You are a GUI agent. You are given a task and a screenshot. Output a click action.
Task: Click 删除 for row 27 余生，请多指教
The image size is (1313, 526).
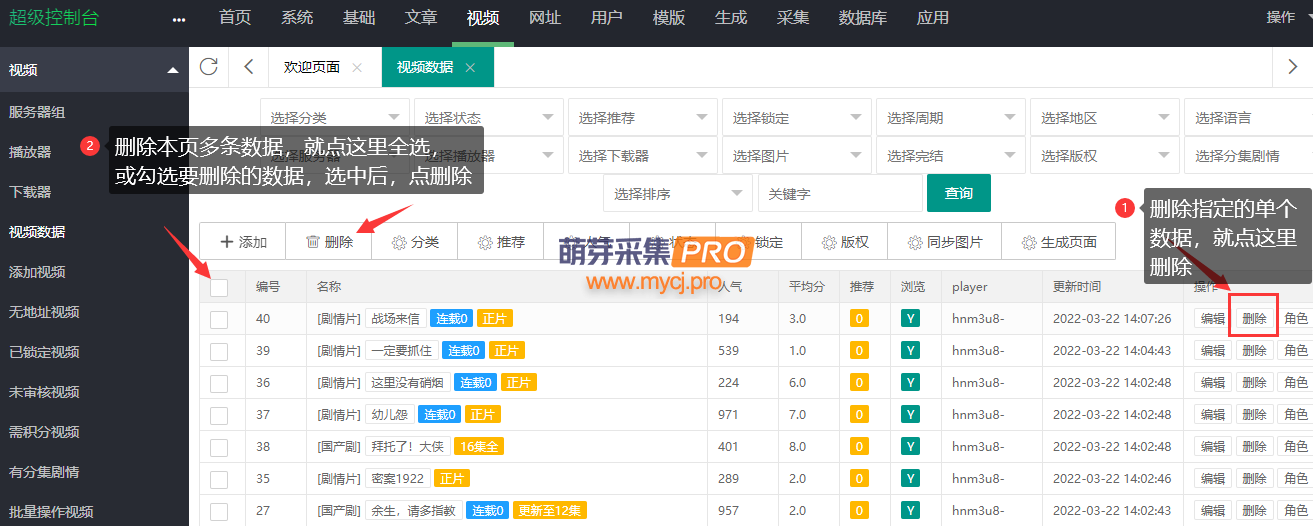coord(1255,511)
